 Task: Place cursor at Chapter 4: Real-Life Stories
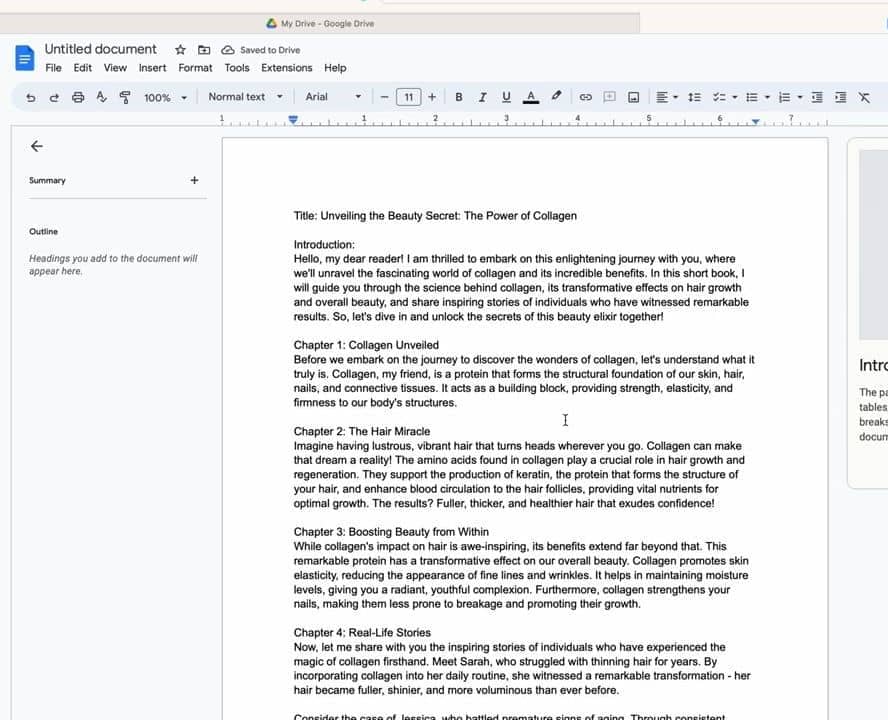tap(362, 633)
